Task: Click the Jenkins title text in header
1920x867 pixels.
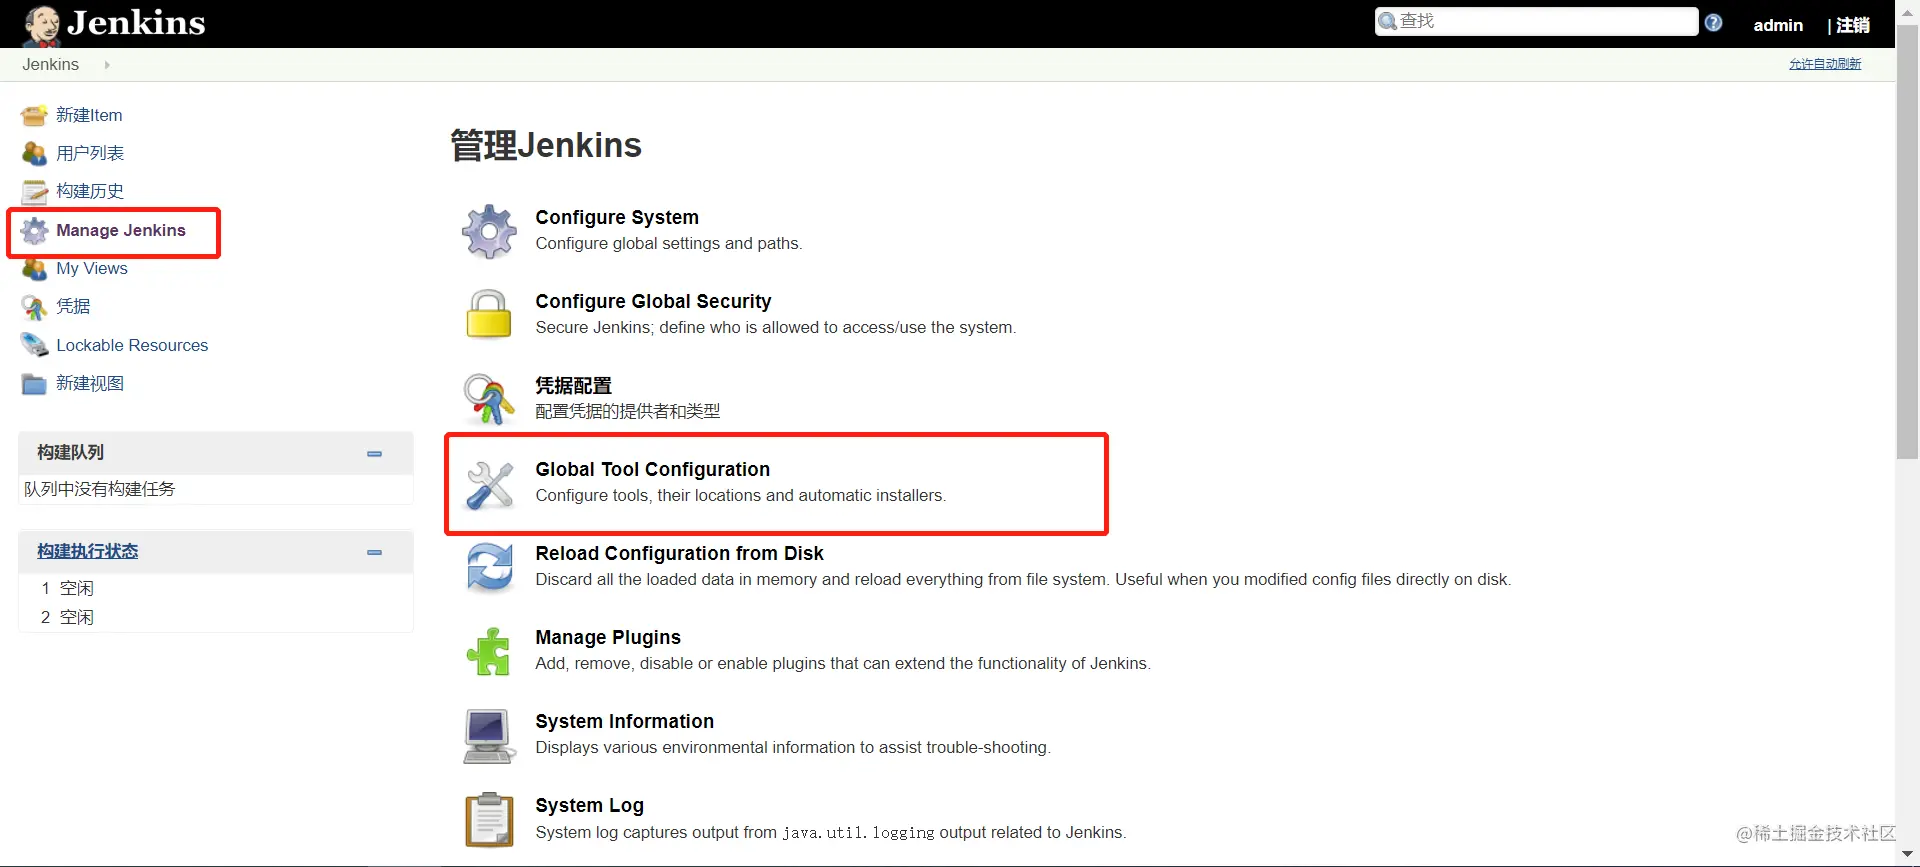Action: [x=136, y=23]
